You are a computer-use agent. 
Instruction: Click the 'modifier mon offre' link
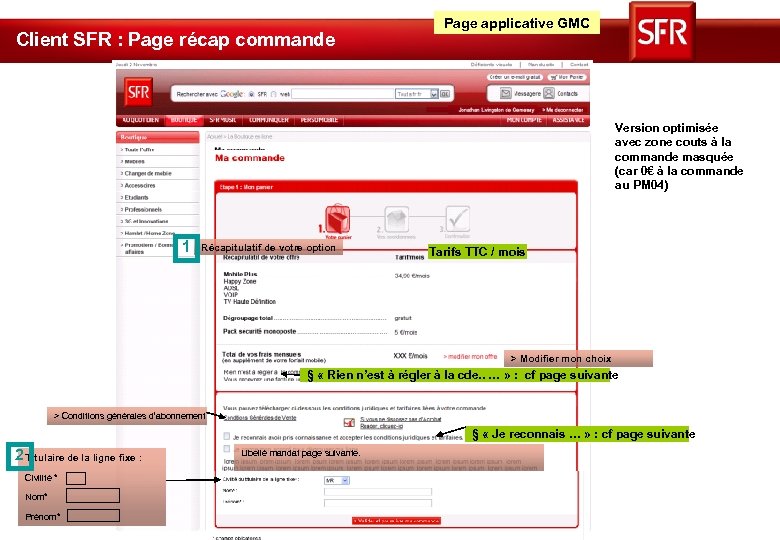pyautogui.click(x=470, y=357)
